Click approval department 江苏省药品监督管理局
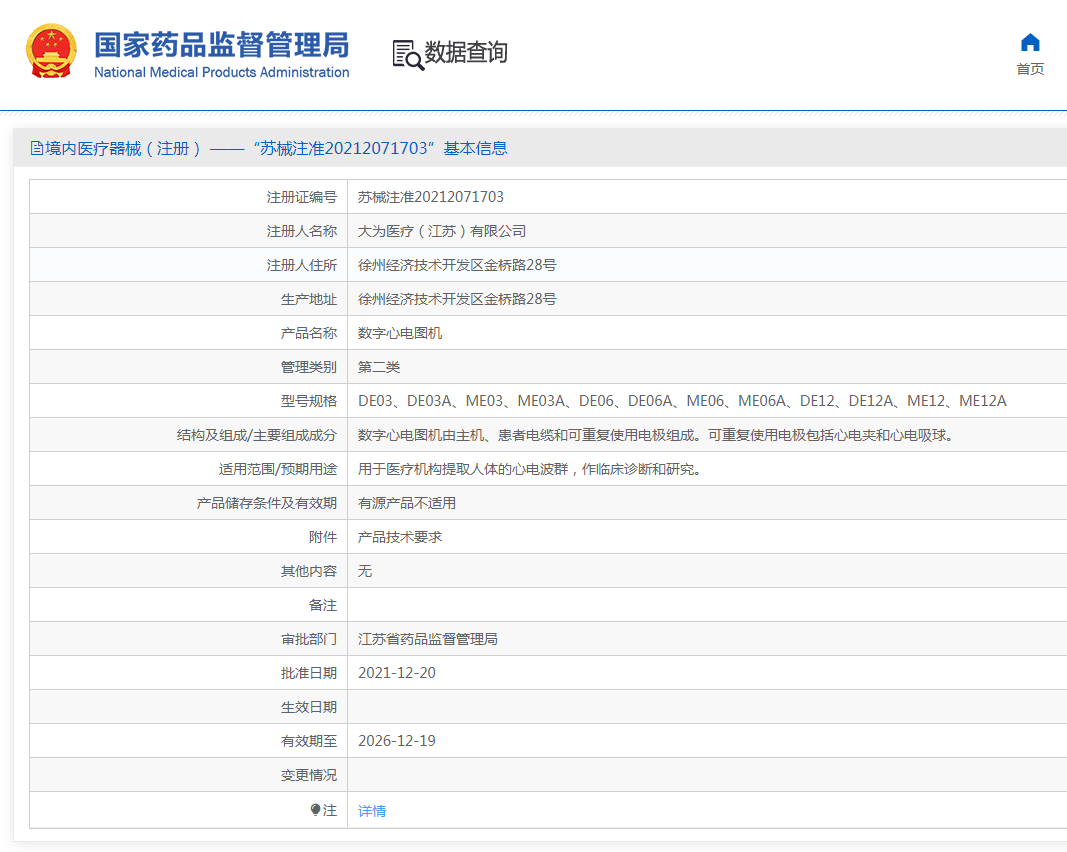The image size is (1067, 852). 428,640
